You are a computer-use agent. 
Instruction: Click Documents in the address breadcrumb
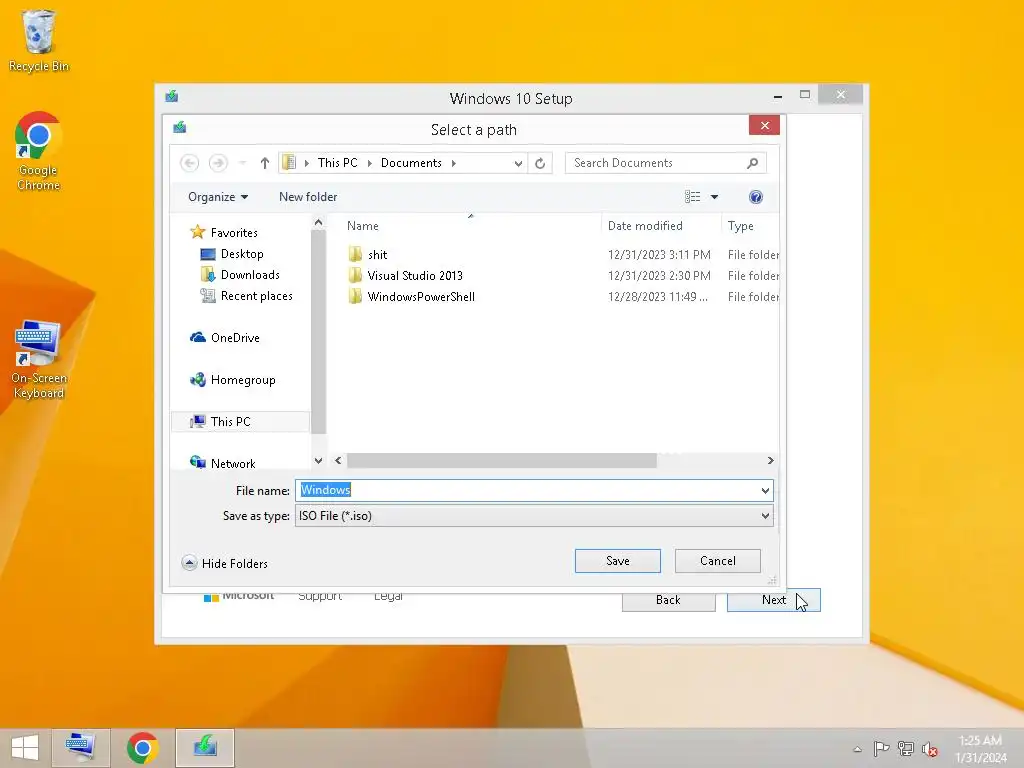point(411,163)
